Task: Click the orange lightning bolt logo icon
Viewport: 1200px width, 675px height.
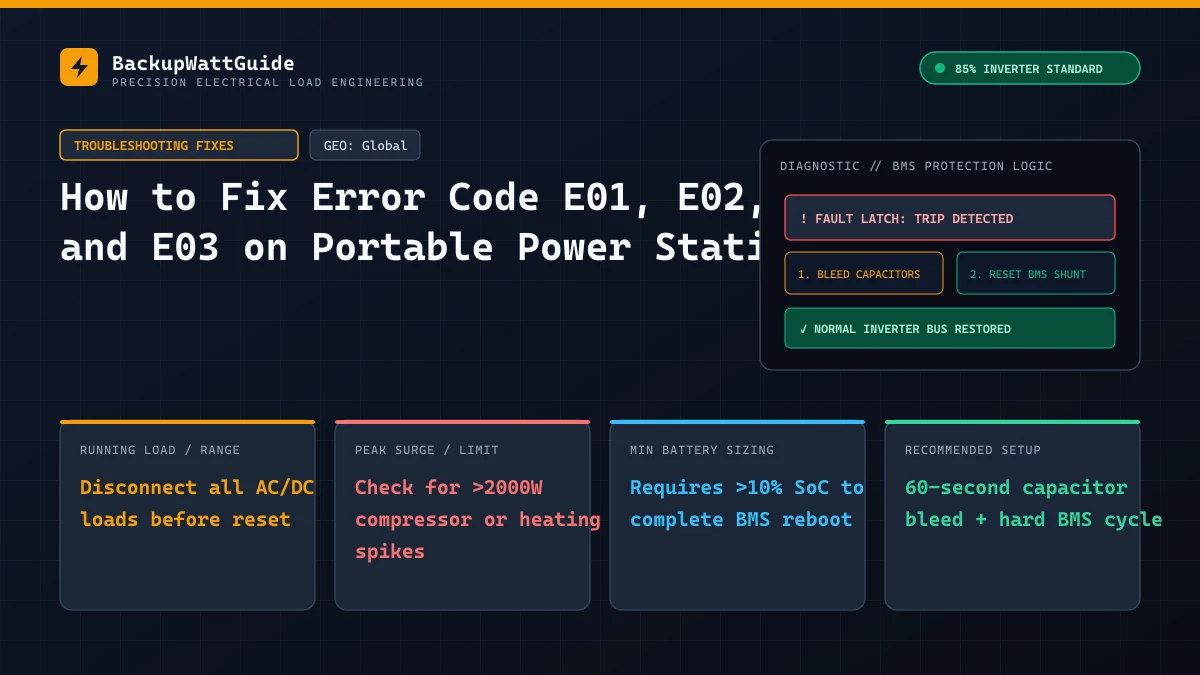Action: click(79, 67)
